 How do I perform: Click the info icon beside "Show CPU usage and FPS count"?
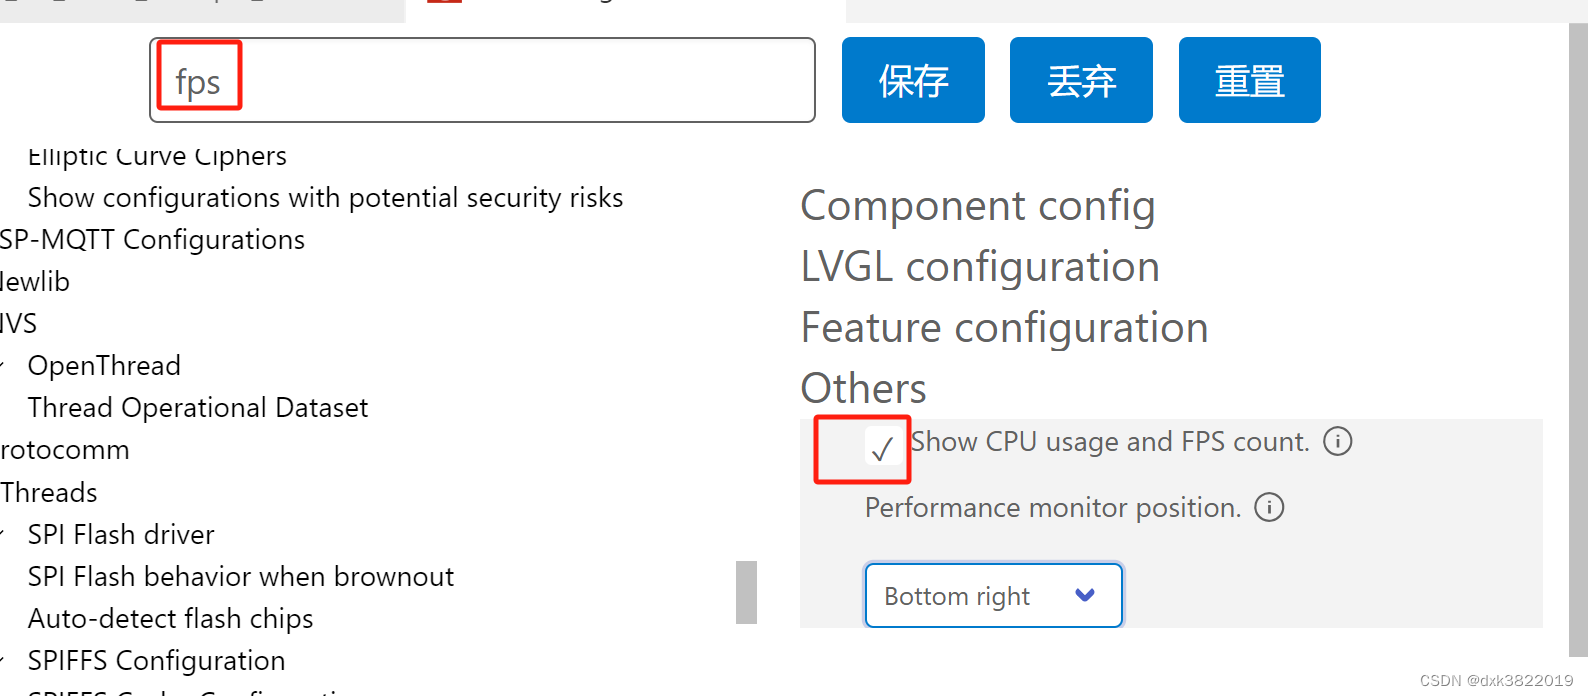[x=1337, y=440]
